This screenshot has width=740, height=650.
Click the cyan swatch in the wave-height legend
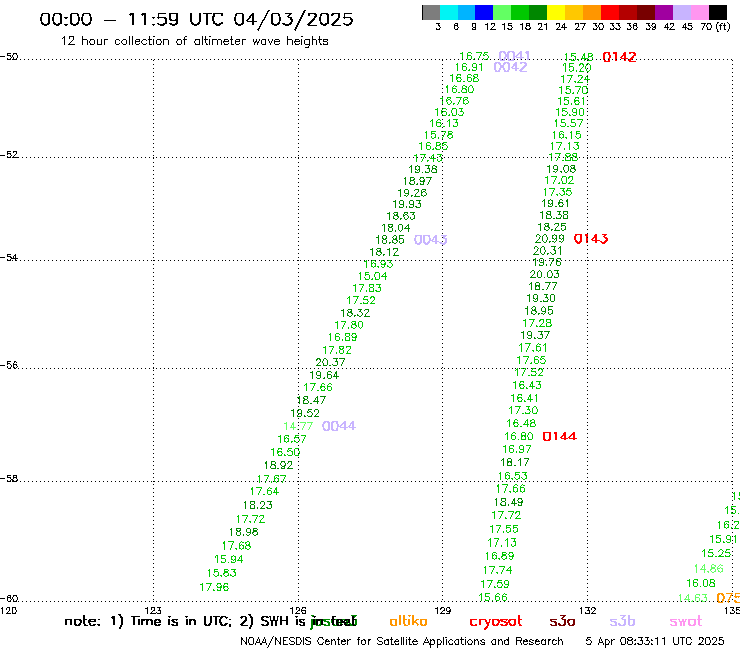click(x=449, y=12)
